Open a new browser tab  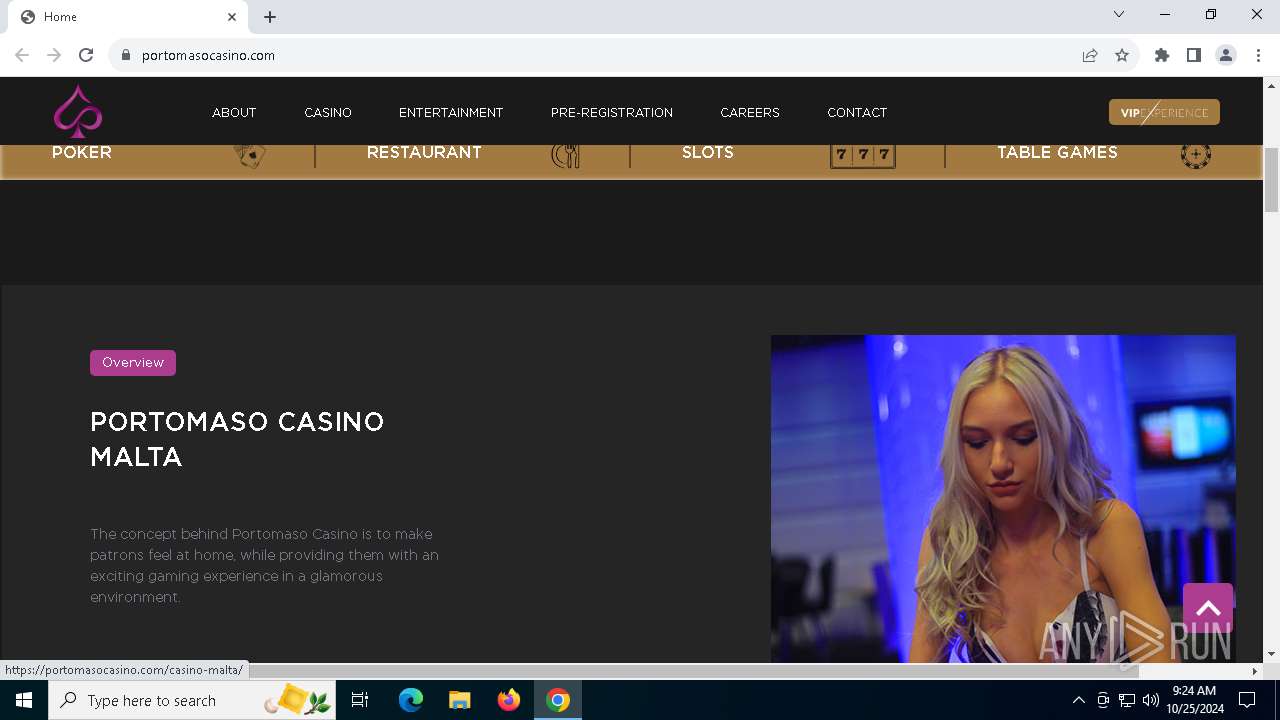(270, 17)
